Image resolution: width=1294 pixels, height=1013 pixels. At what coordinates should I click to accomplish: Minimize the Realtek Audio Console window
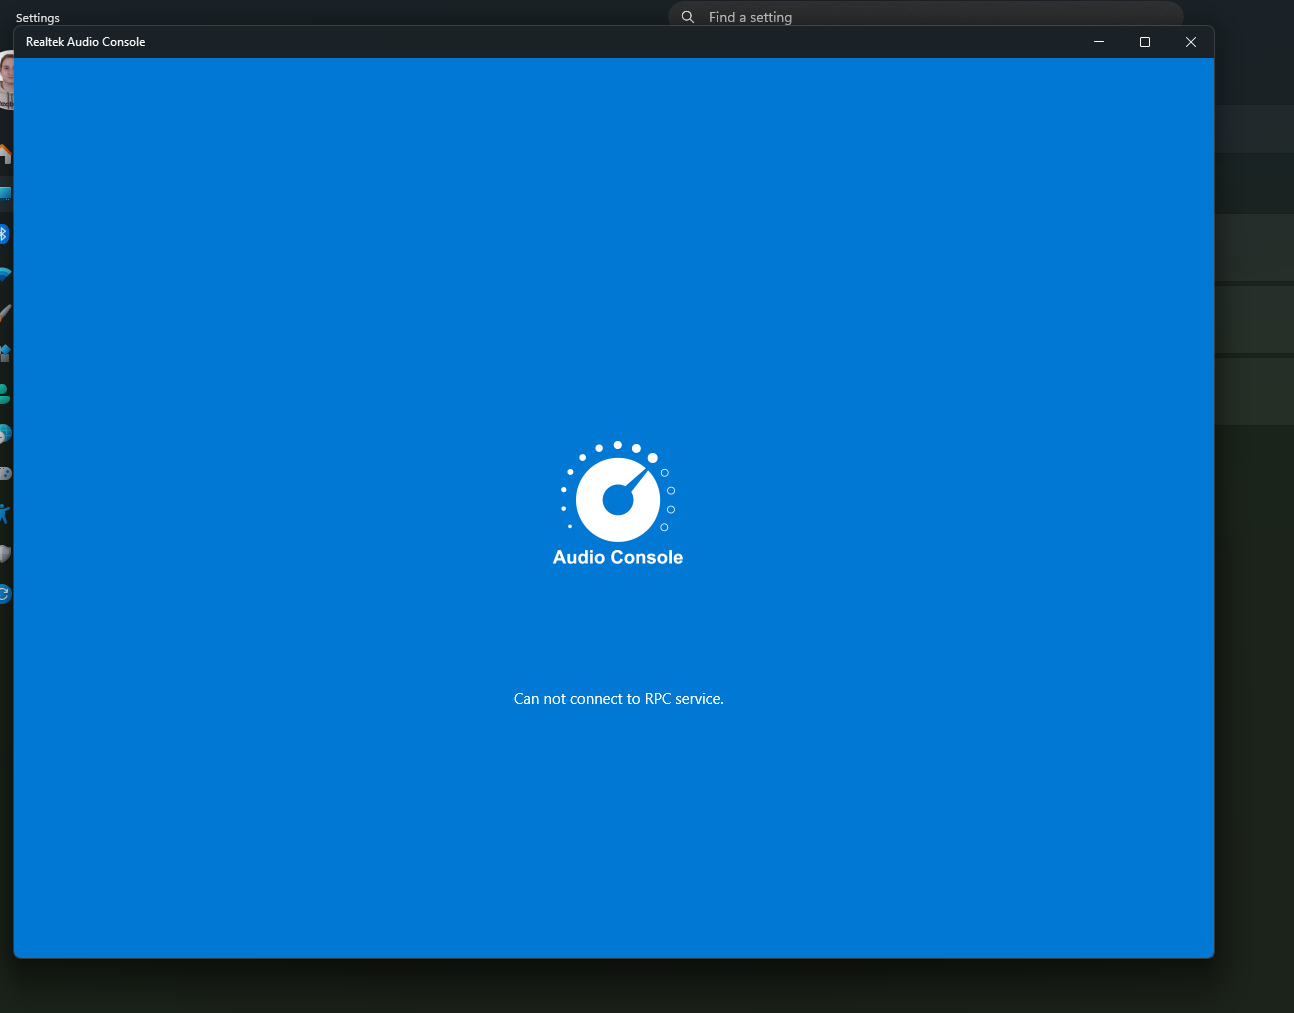click(1099, 42)
